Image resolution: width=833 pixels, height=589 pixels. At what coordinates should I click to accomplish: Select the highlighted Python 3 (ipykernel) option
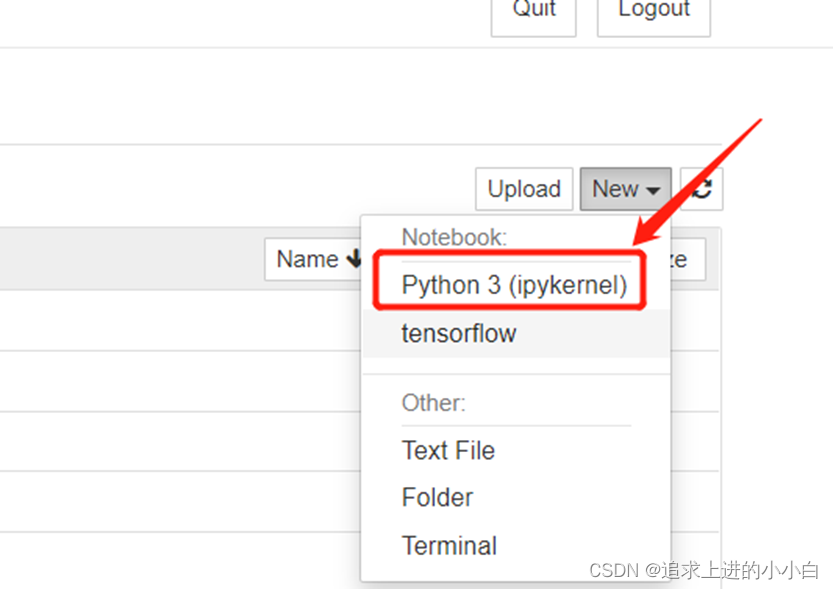tap(509, 284)
